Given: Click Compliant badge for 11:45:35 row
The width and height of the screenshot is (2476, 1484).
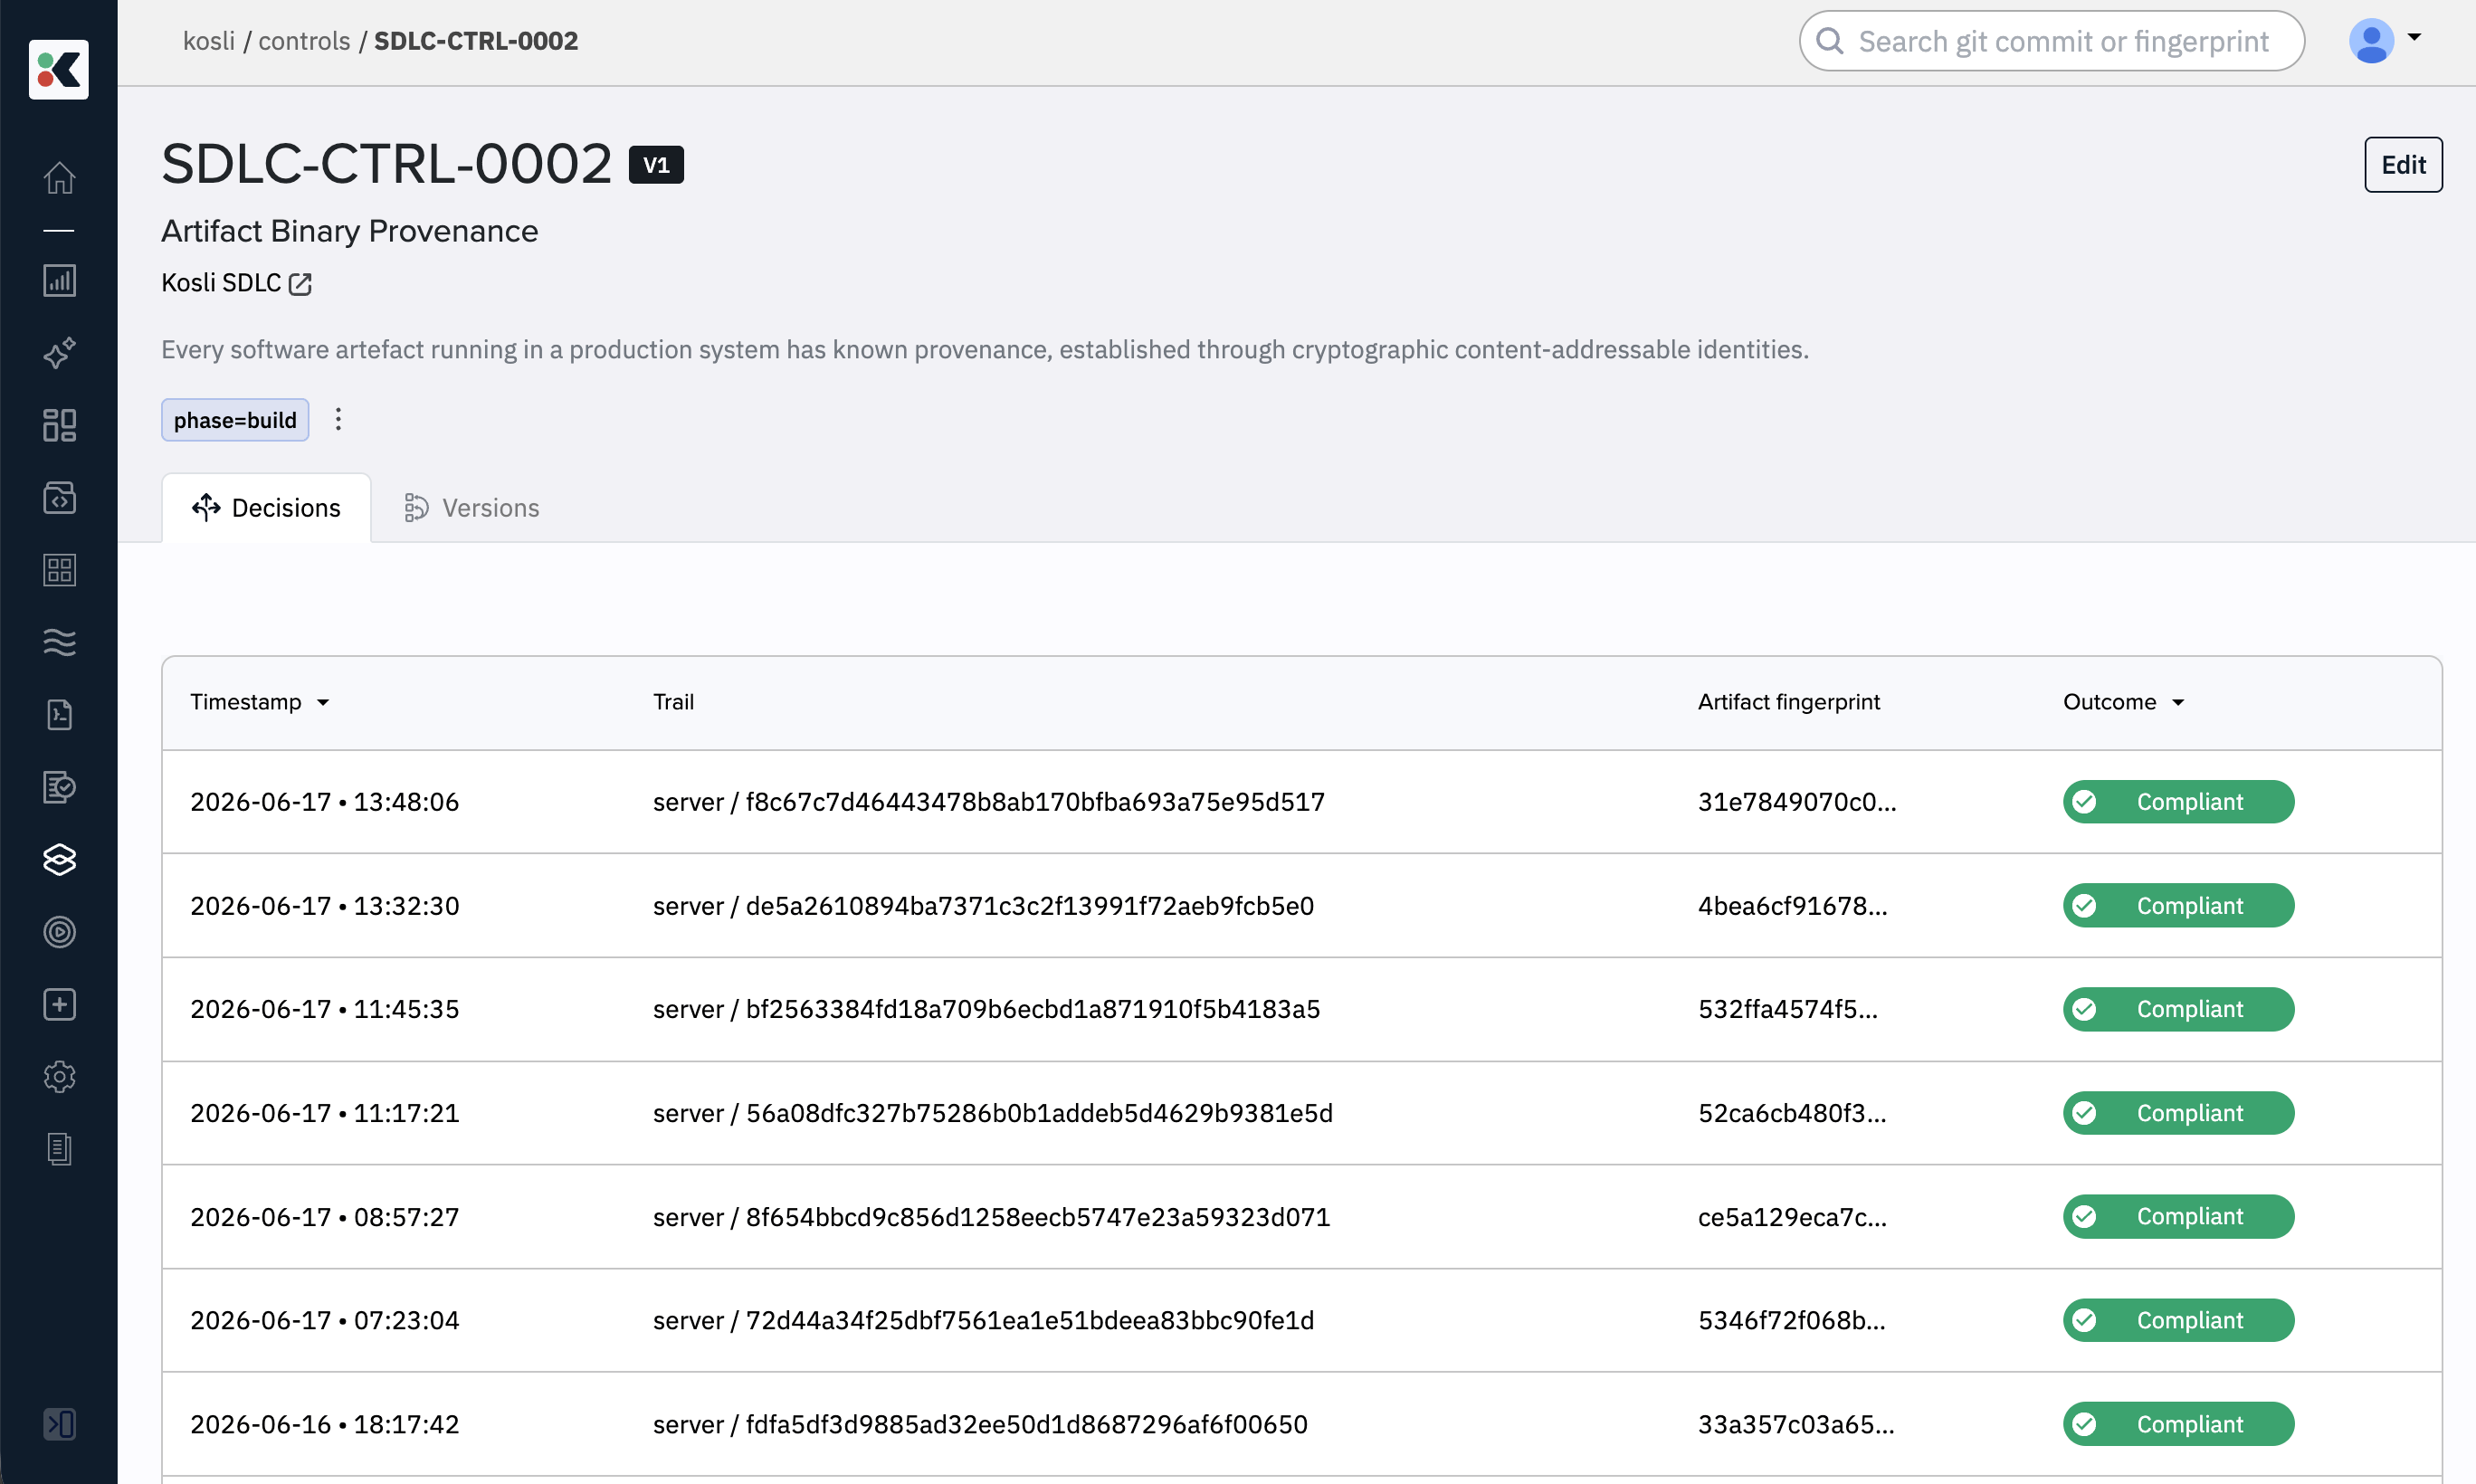Looking at the screenshot, I should tap(2178, 1009).
